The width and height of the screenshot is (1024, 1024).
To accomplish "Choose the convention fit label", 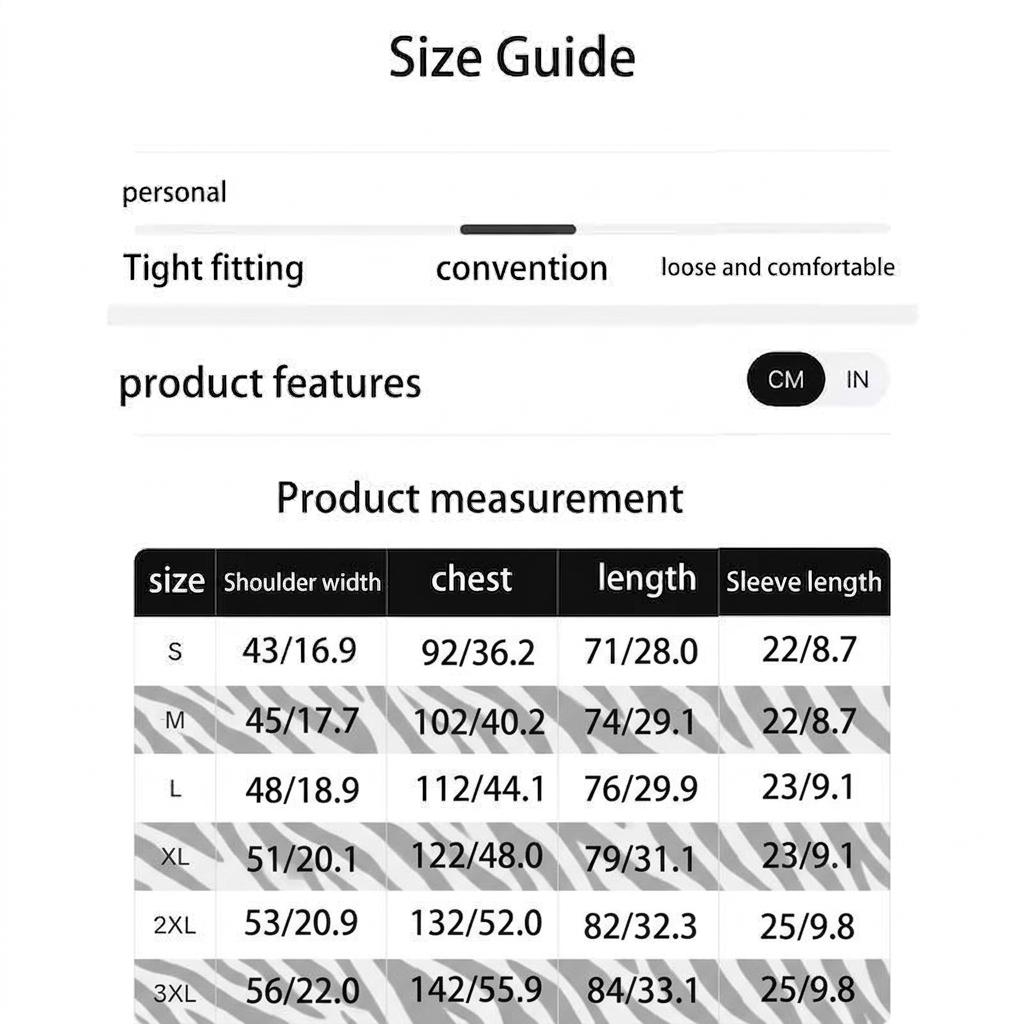I will (521, 268).
